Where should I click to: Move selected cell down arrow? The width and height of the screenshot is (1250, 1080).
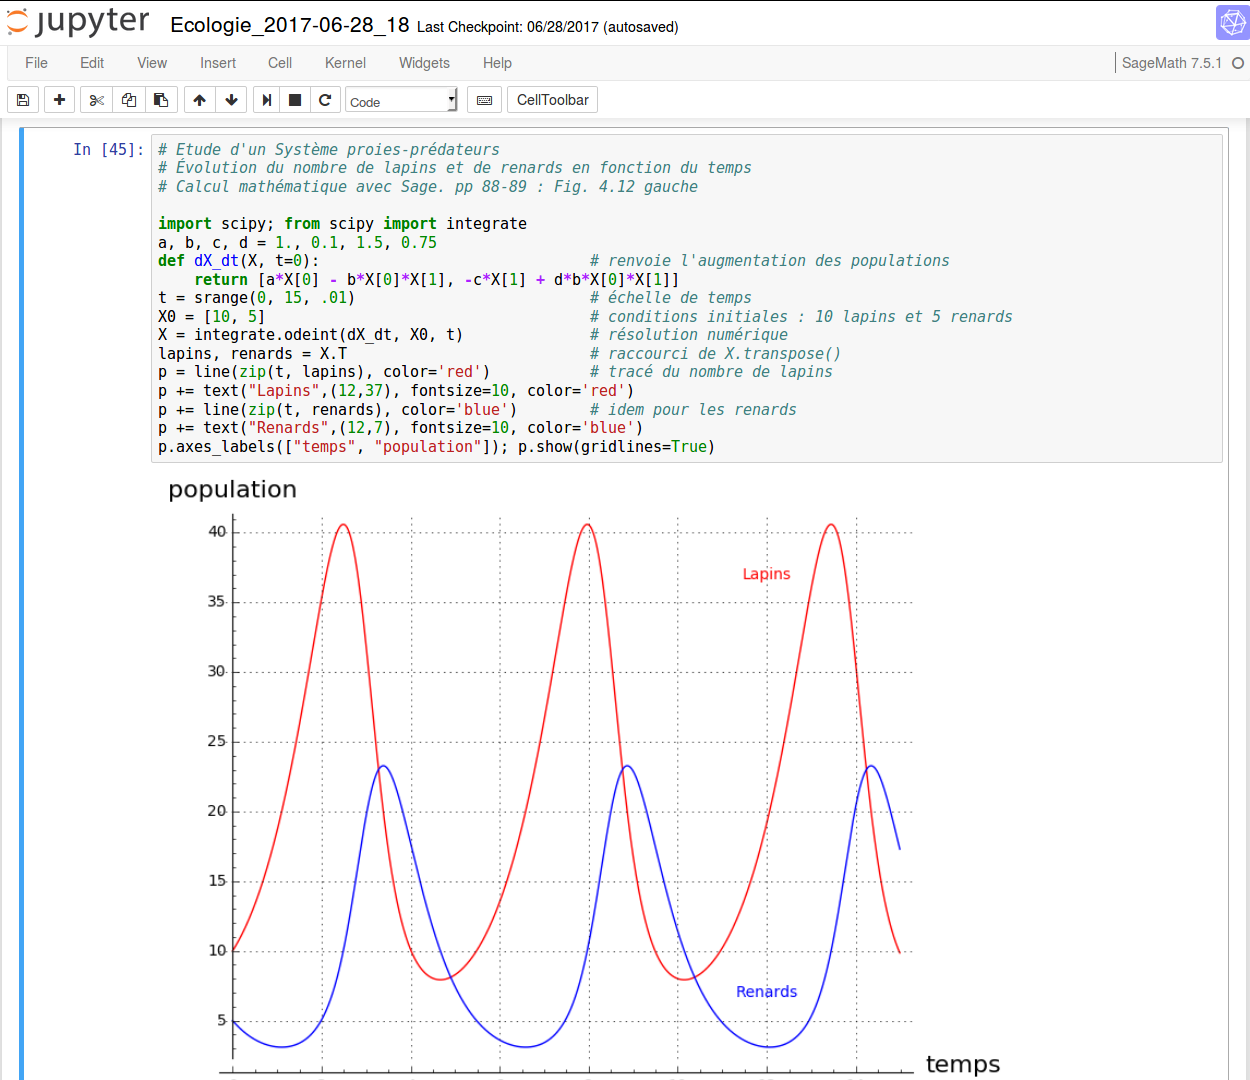[231, 100]
